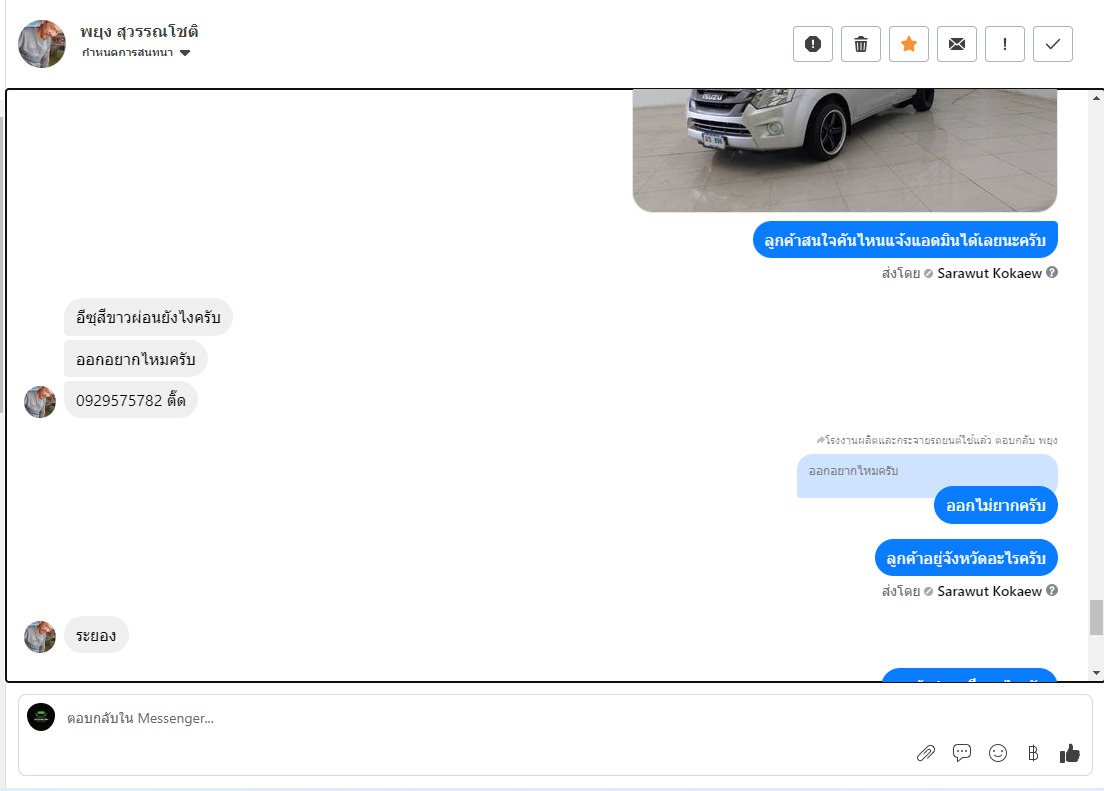
Task: Open saved replies speech bubble icon
Action: 961,753
